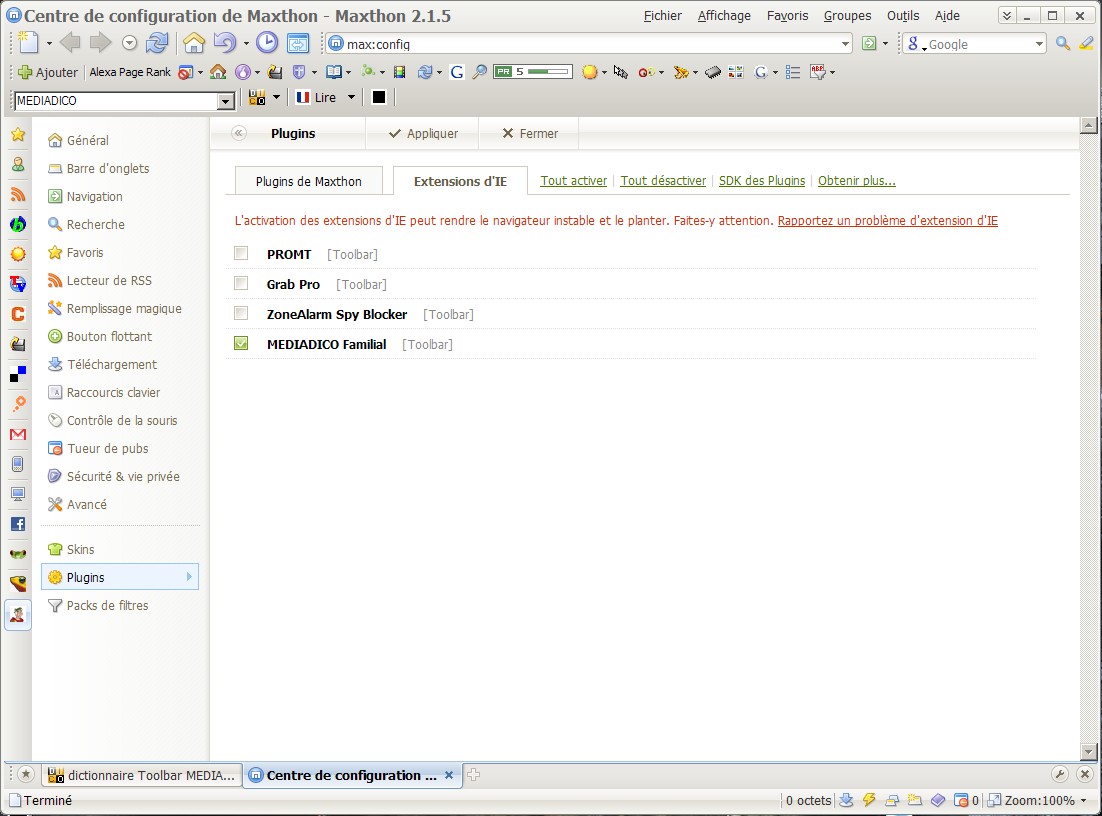Click the refresh page icon
This screenshot has width=1102, height=816.
click(x=157, y=43)
